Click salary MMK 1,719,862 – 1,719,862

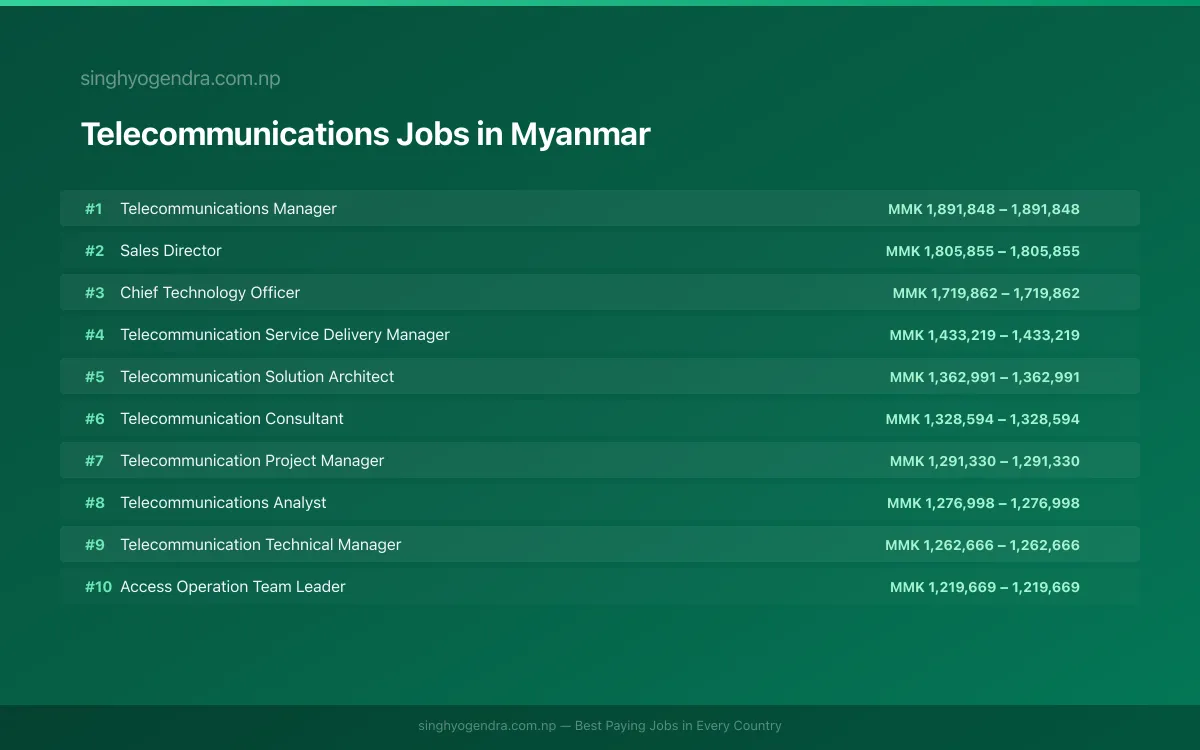986,293
